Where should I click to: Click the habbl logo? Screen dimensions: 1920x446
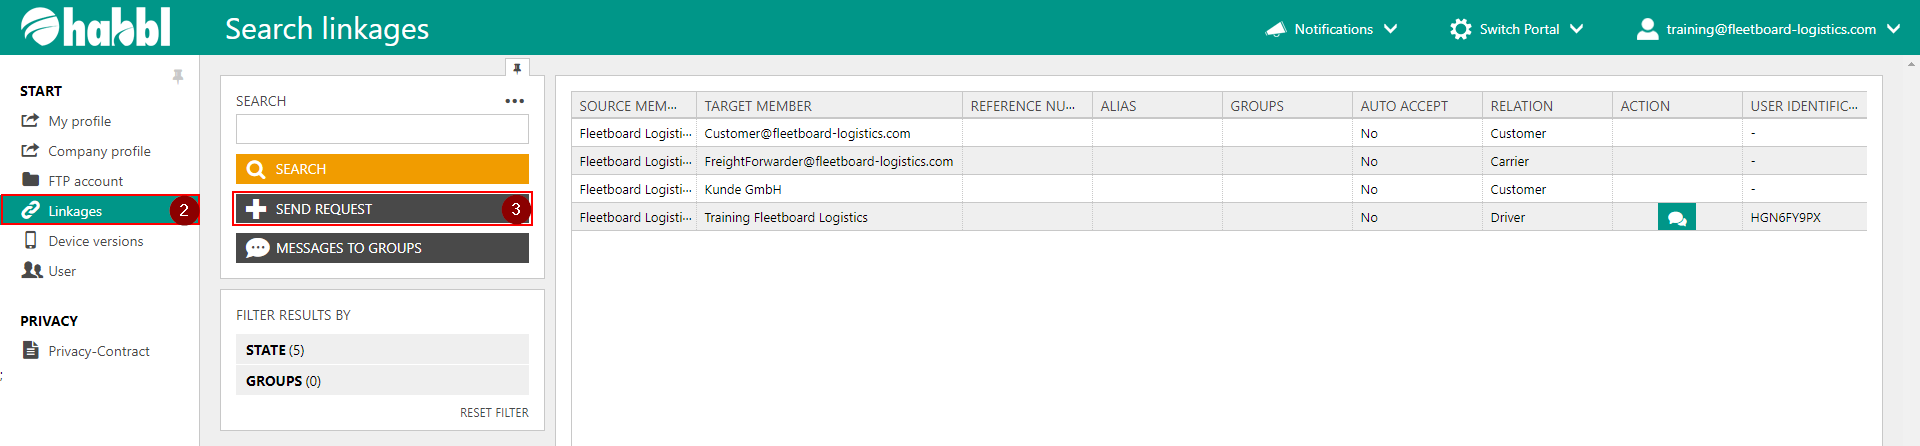[x=96, y=28]
